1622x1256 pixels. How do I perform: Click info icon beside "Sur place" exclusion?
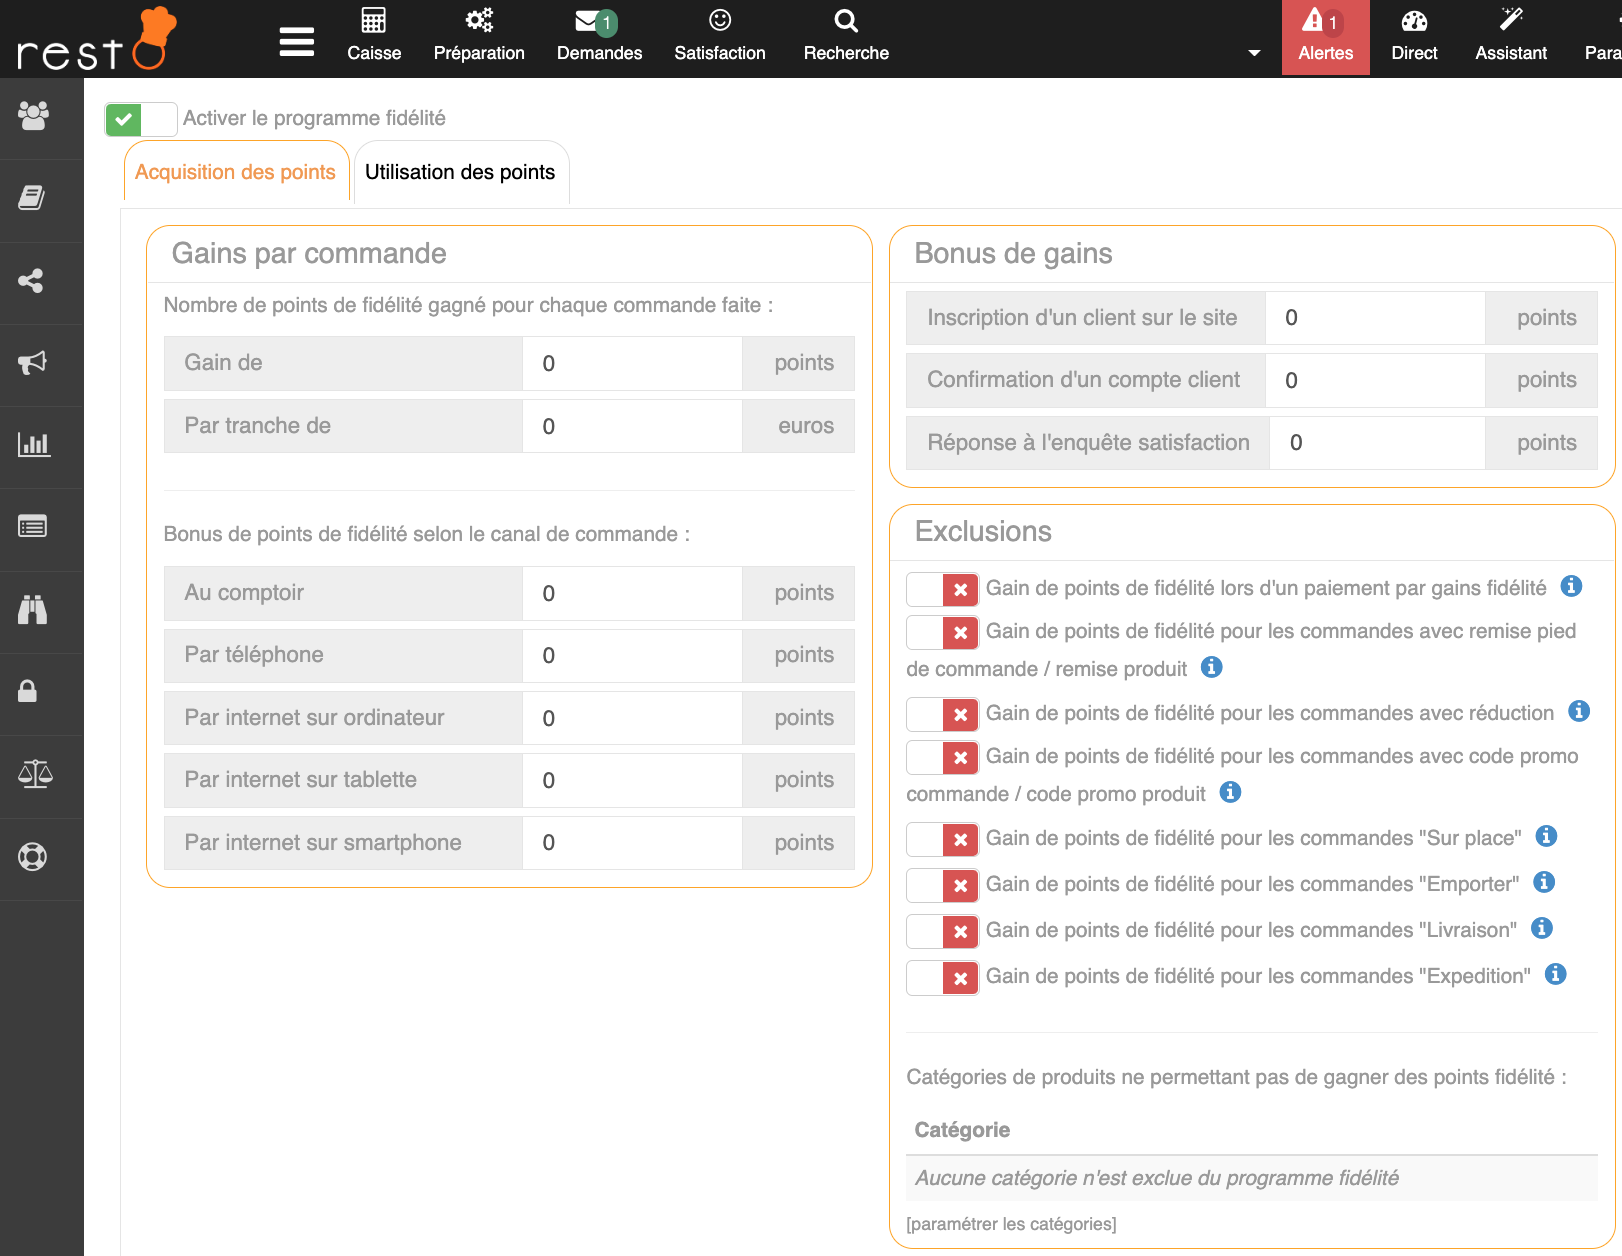pyautogui.click(x=1546, y=837)
